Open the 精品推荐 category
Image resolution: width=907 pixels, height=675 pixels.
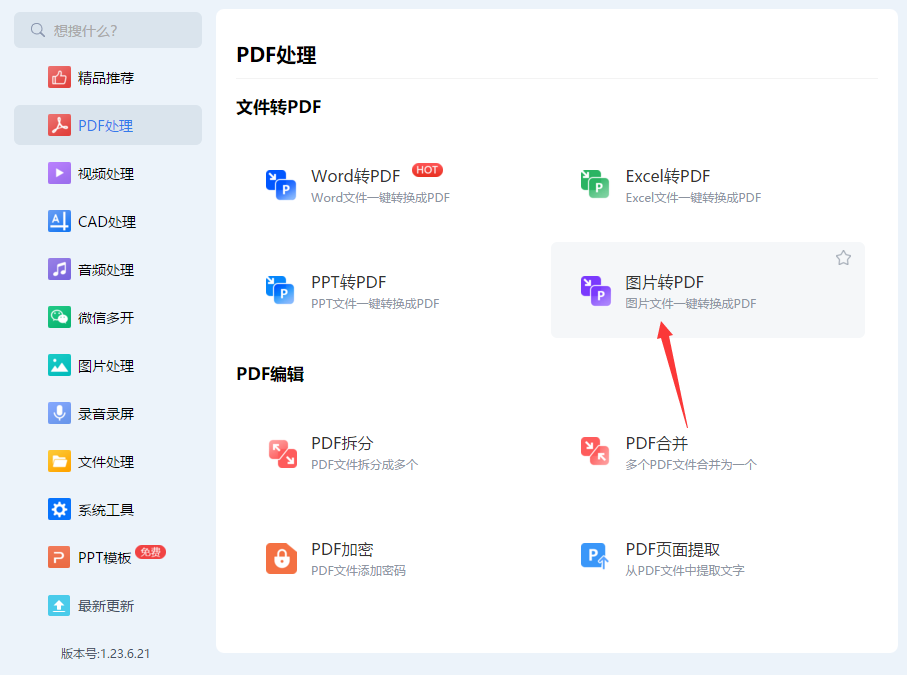tap(108, 78)
